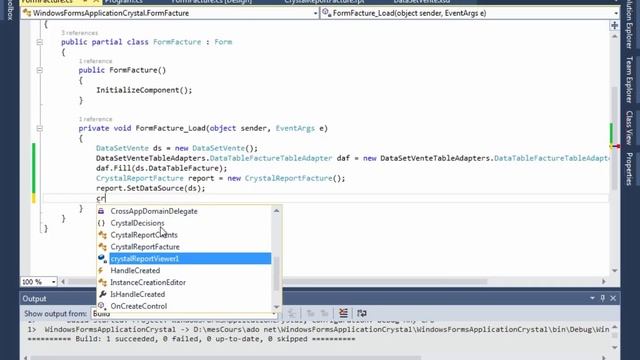Image resolution: width=640 pixels, height=360 pixels.
Task: Collapse the FormFacture class outline region
Action: [40, 42]
